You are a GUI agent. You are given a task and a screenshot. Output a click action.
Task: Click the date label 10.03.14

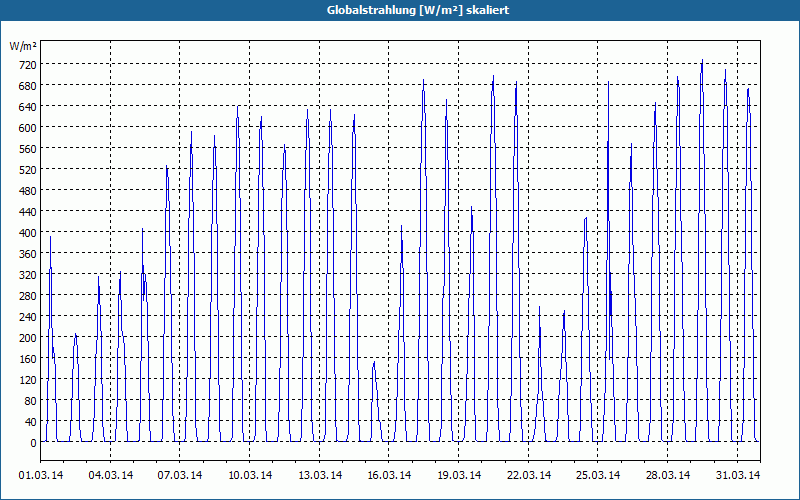[249, 476]
